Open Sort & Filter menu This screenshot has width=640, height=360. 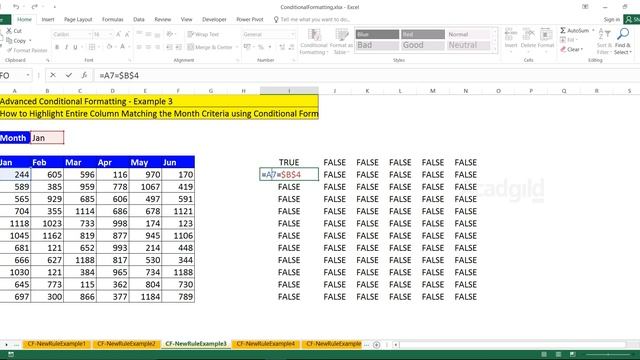[604, 41]
